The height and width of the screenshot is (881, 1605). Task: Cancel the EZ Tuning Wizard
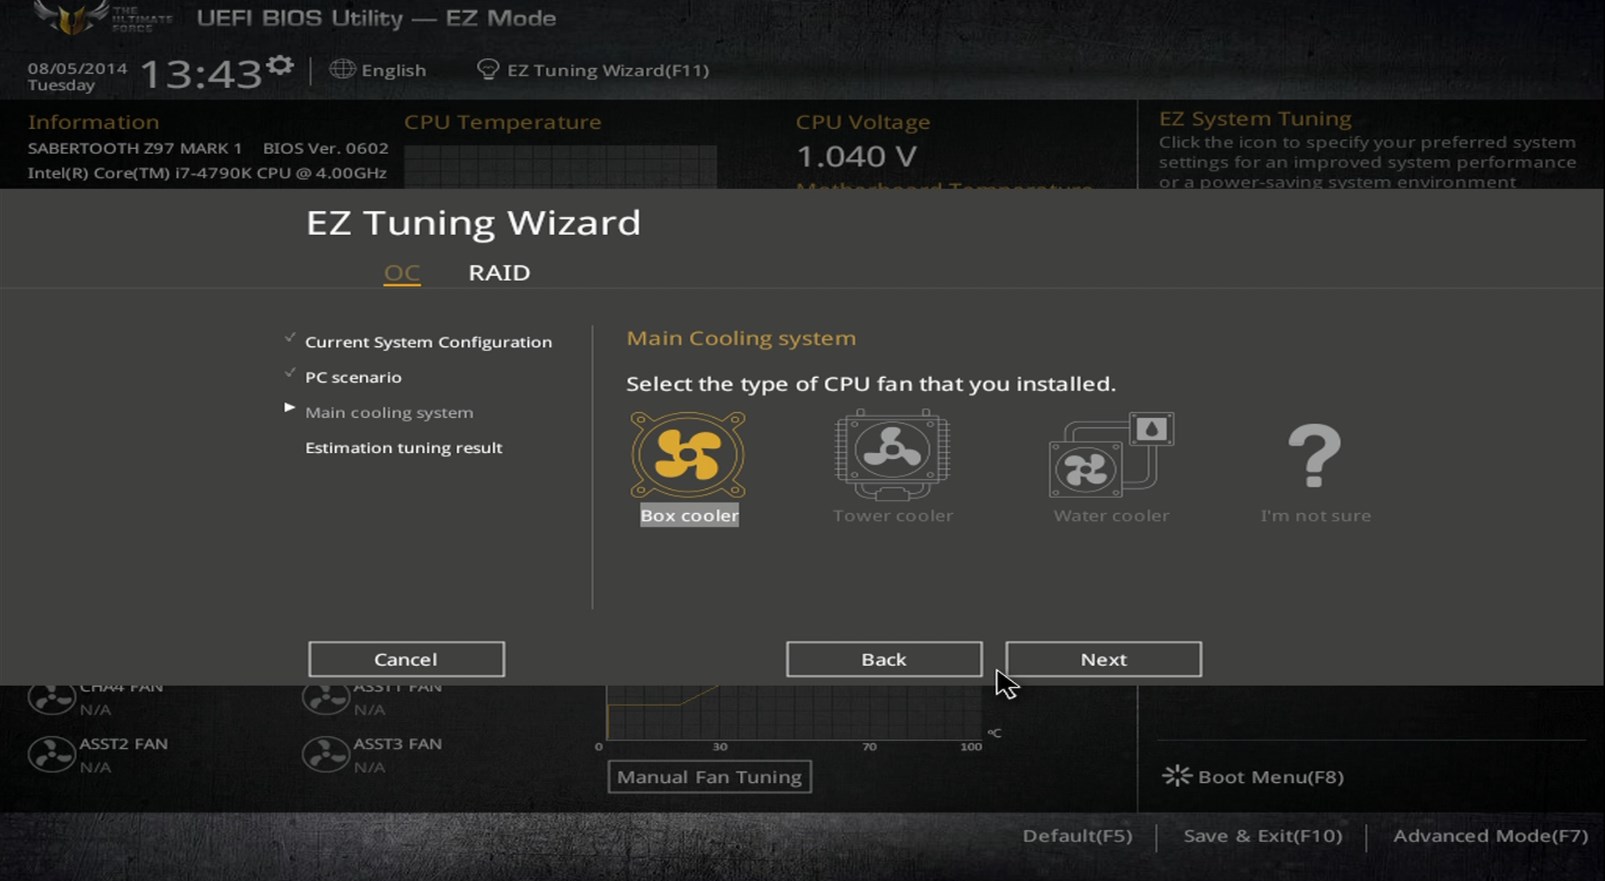point(406,659)
